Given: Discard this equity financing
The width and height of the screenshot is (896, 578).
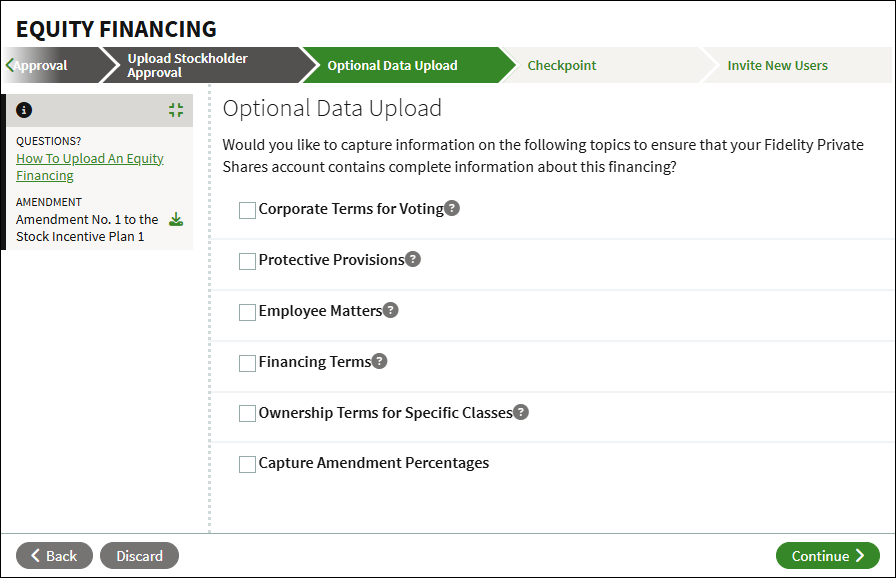Looking at the screenshot, I should pyautogui.click(x=139, y=556).
